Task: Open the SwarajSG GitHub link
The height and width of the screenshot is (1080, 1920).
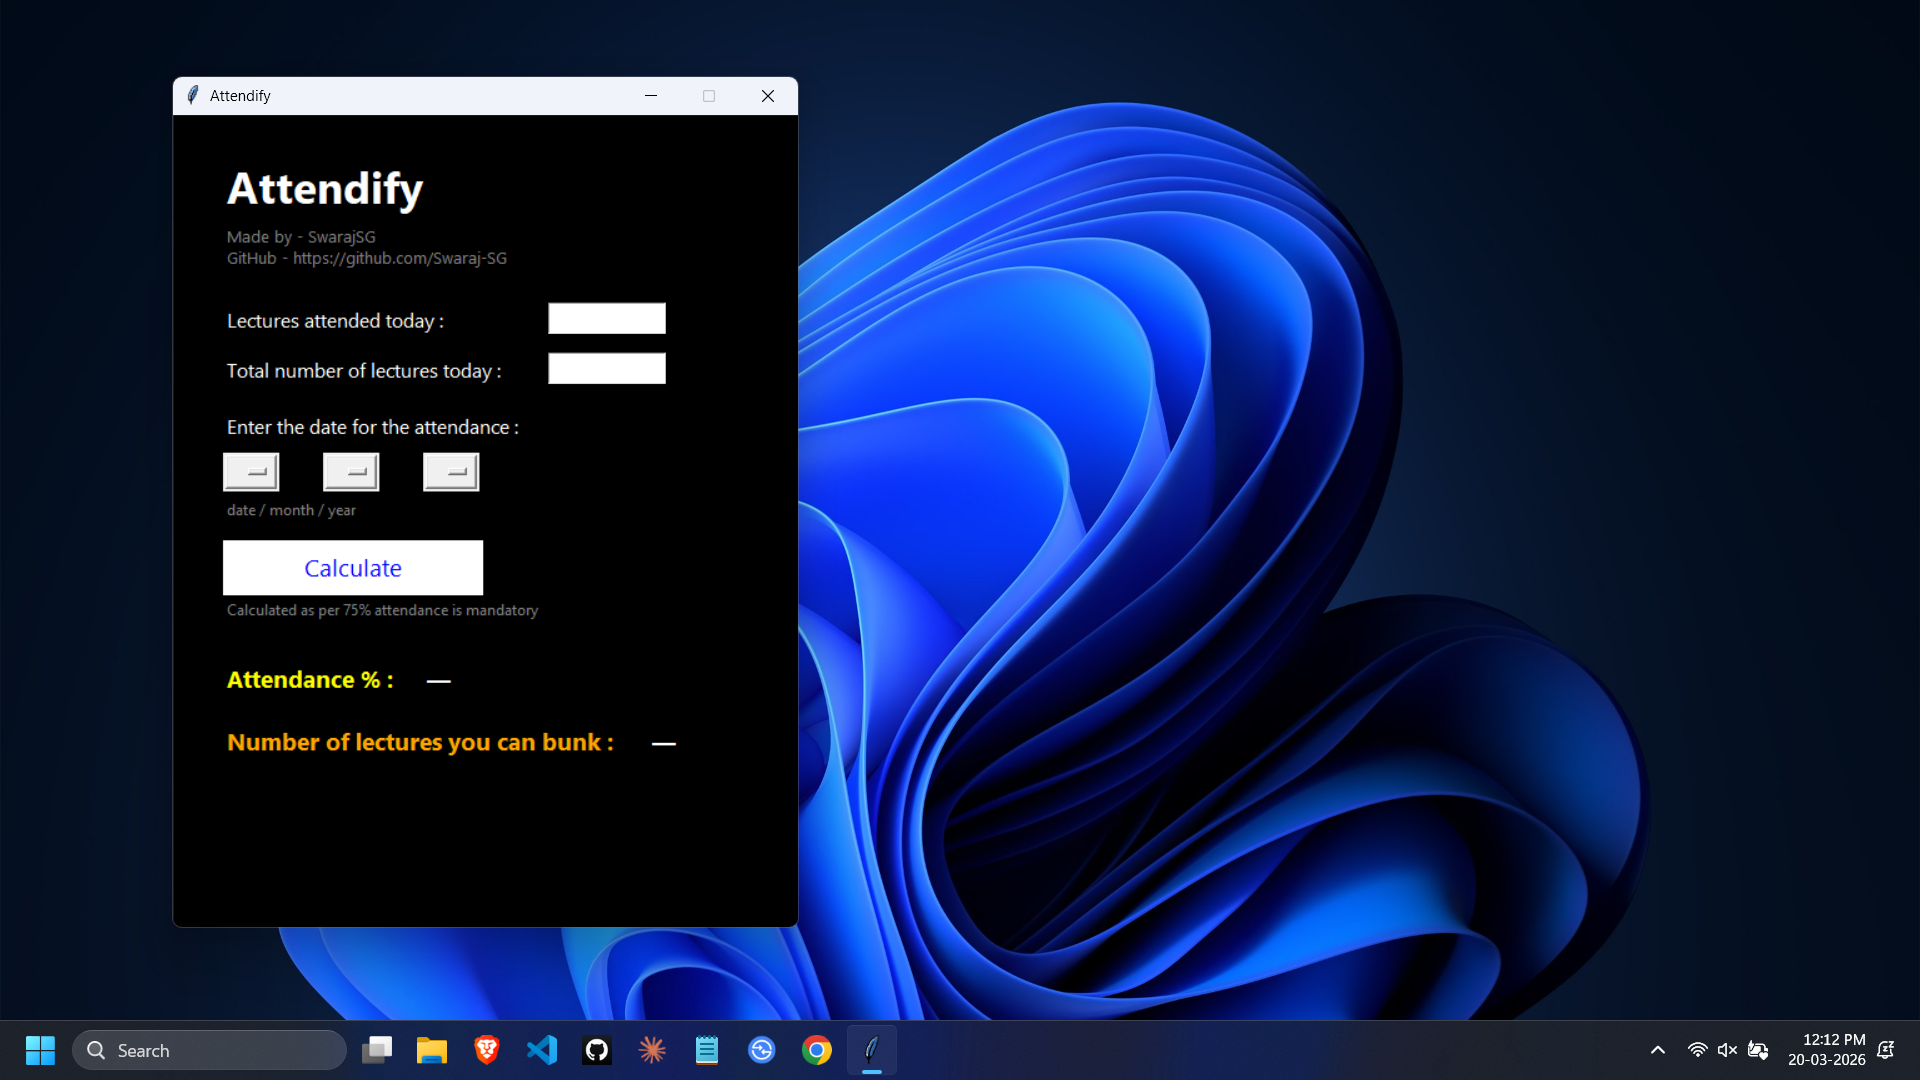Action: [x=400, y=258]
